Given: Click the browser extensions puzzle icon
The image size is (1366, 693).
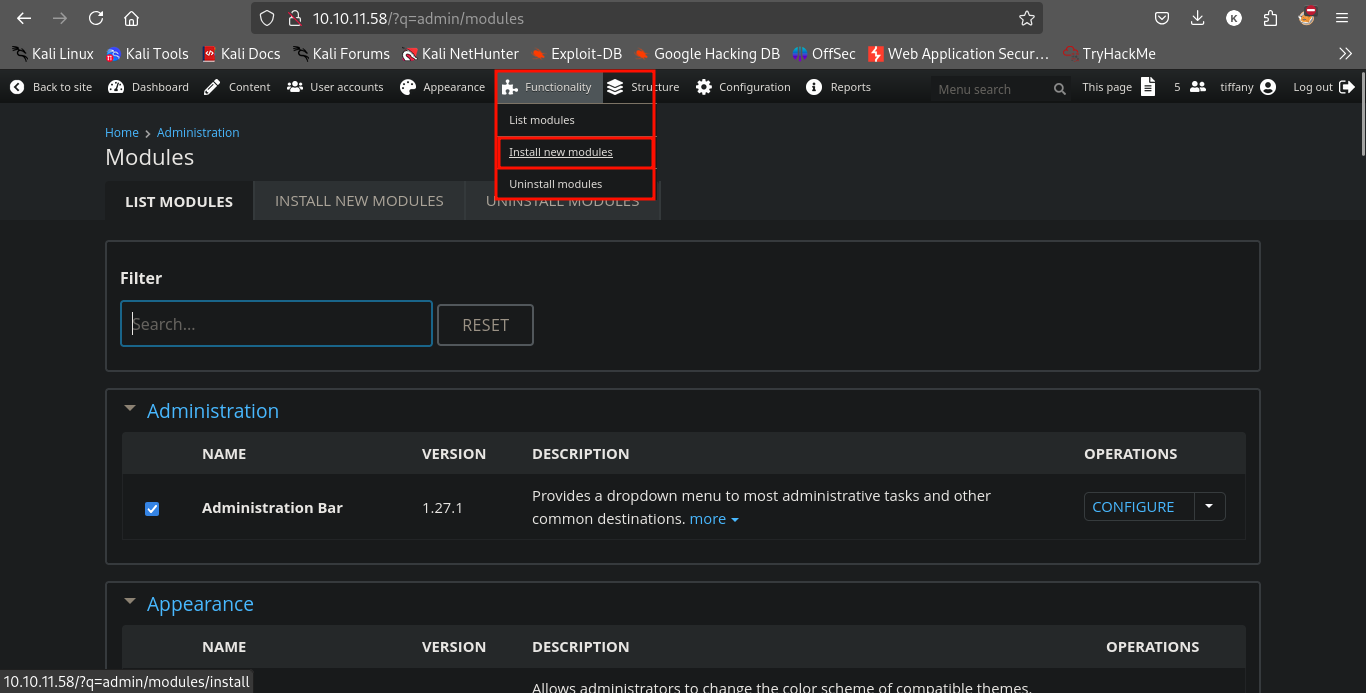Looking at the screenshot, I should 1270,18.
